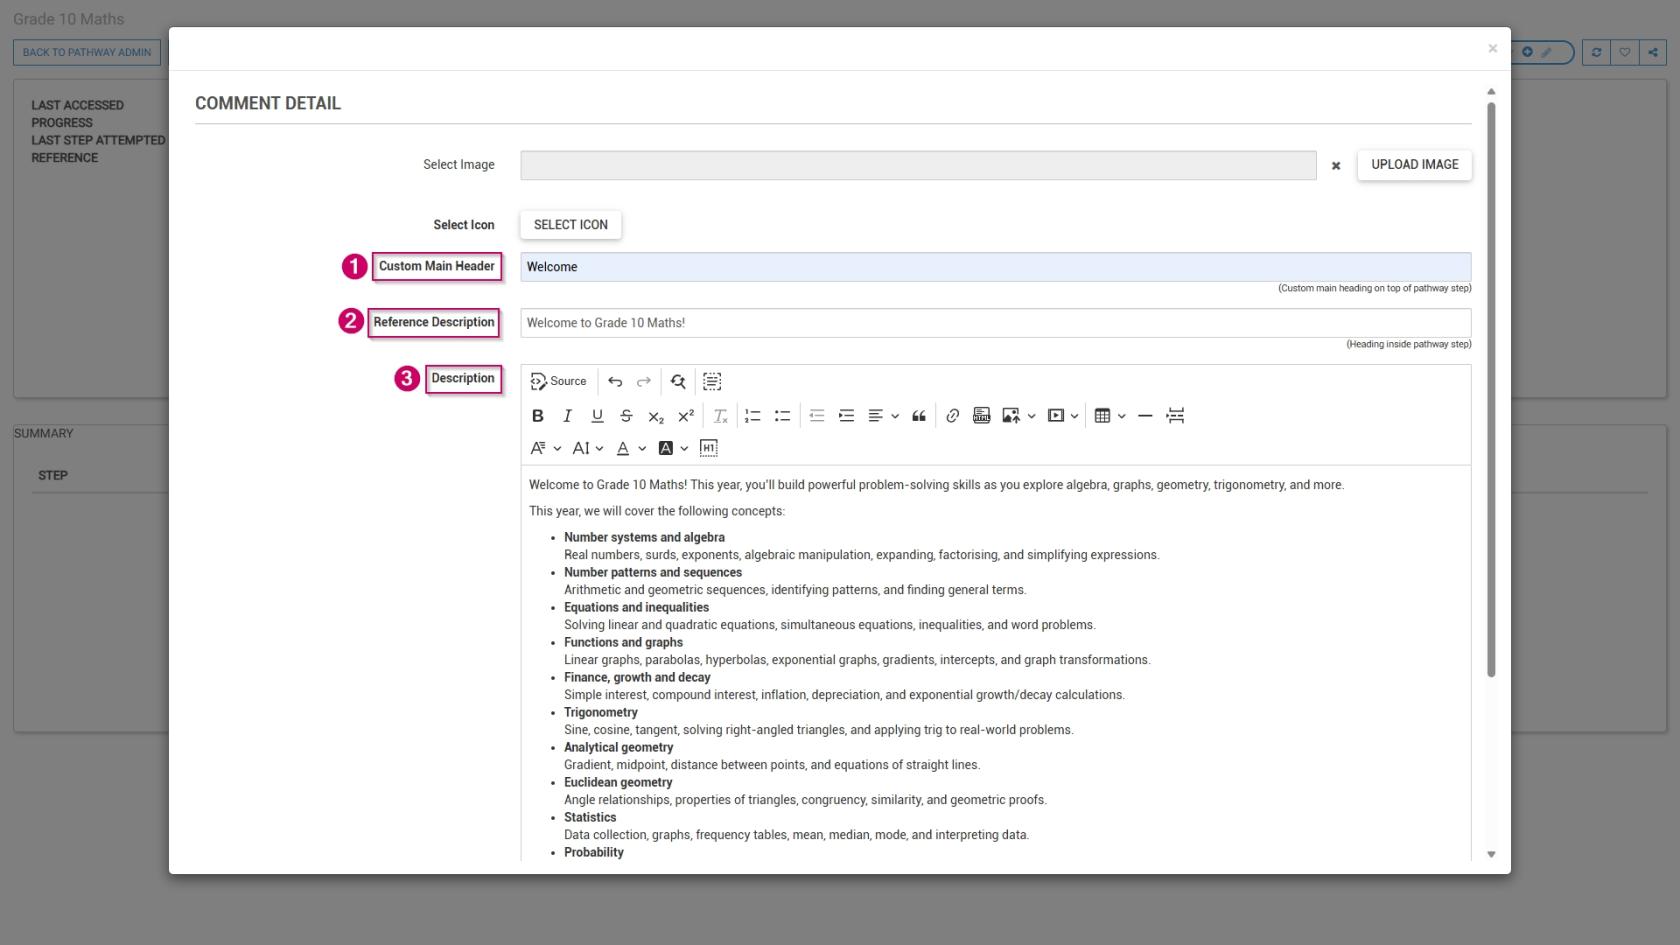This screenshot has width=1680, height=945.
Task: Click the dialog vertical scrollbar thumb
Action: (x=1491, y=390)
